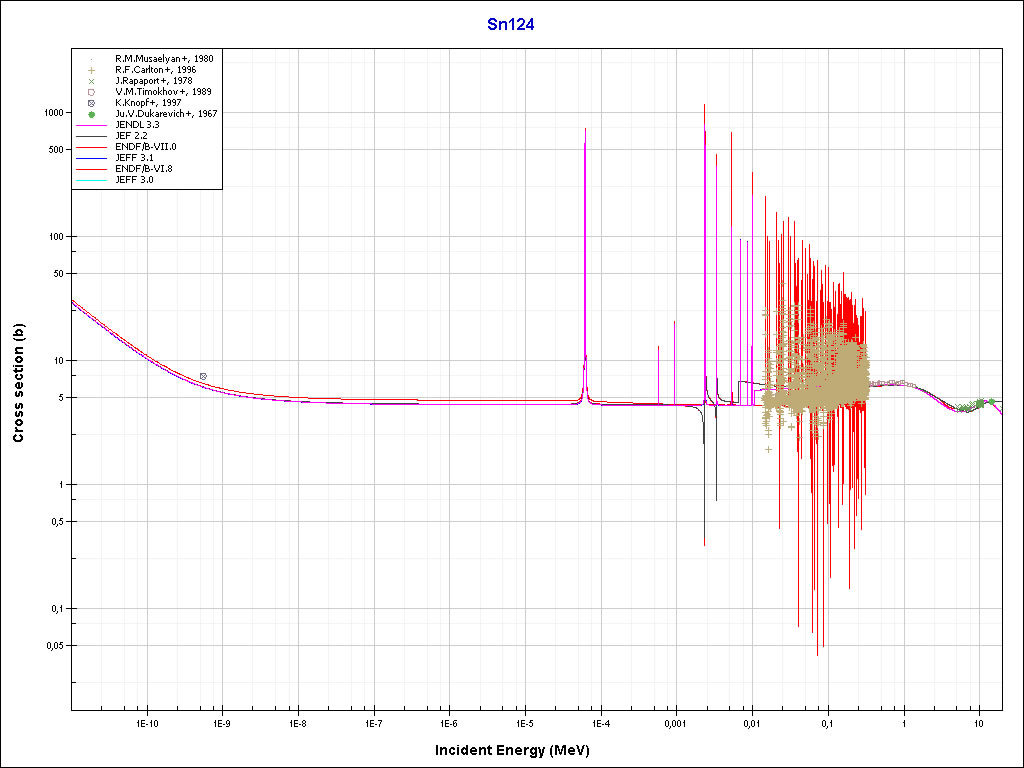This screenshot has height=768, width=1024.
Task: Click the ENDF/B-VII.0 legend label
Action: tap(146, 147)
